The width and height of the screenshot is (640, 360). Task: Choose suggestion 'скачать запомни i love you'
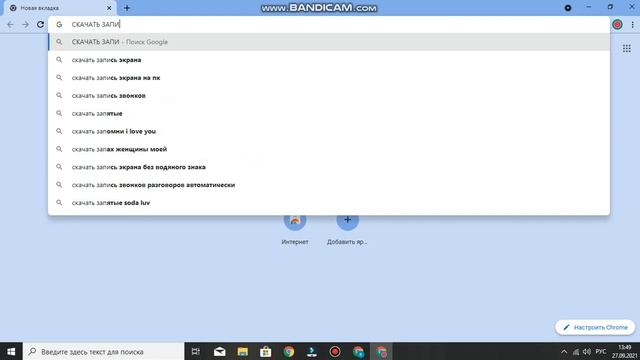329,131
